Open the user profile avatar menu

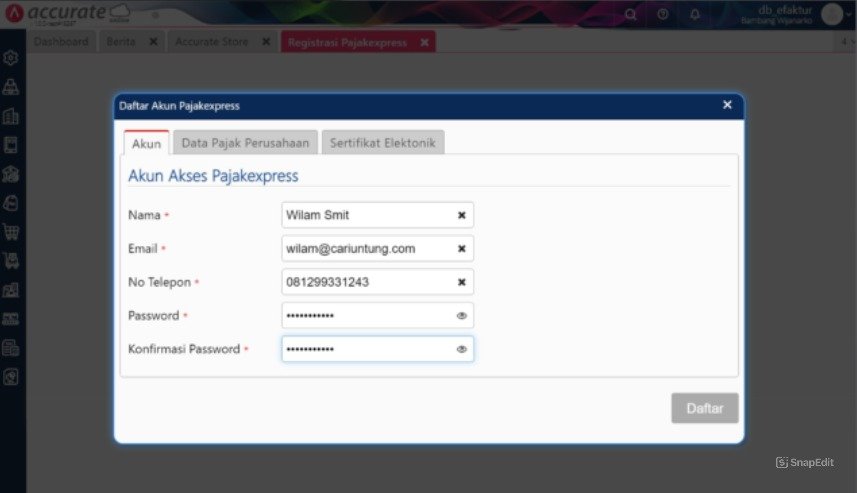tap(832, 14)
